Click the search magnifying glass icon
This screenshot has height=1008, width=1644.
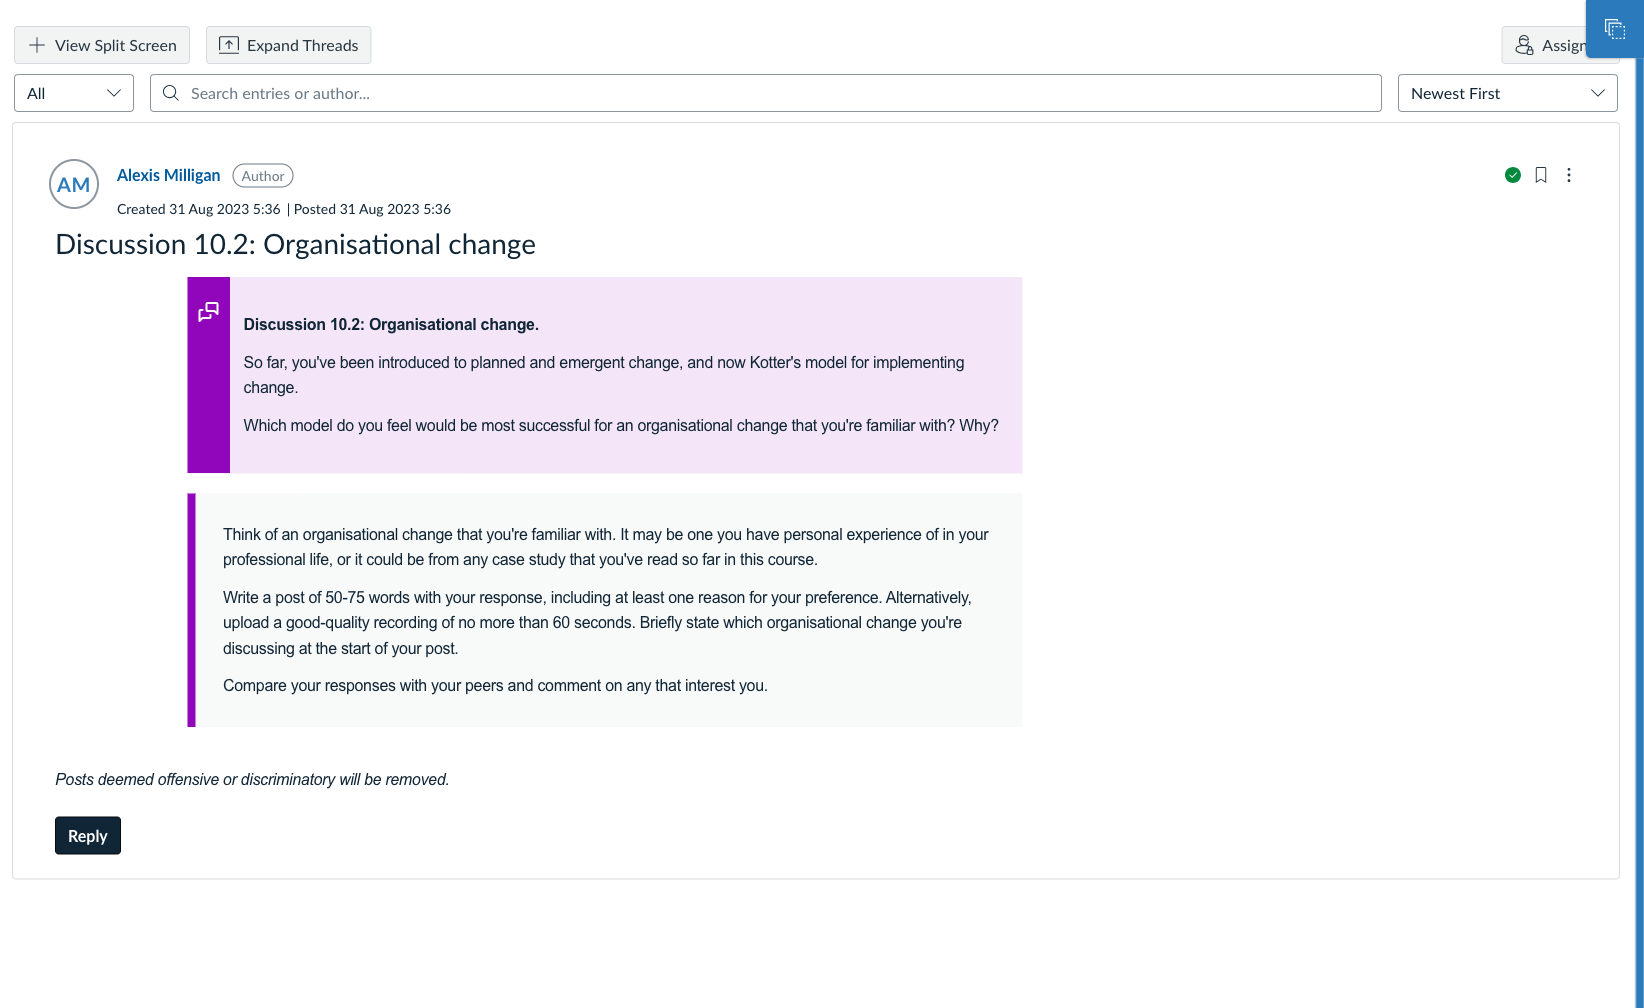(x=170, y=93)
